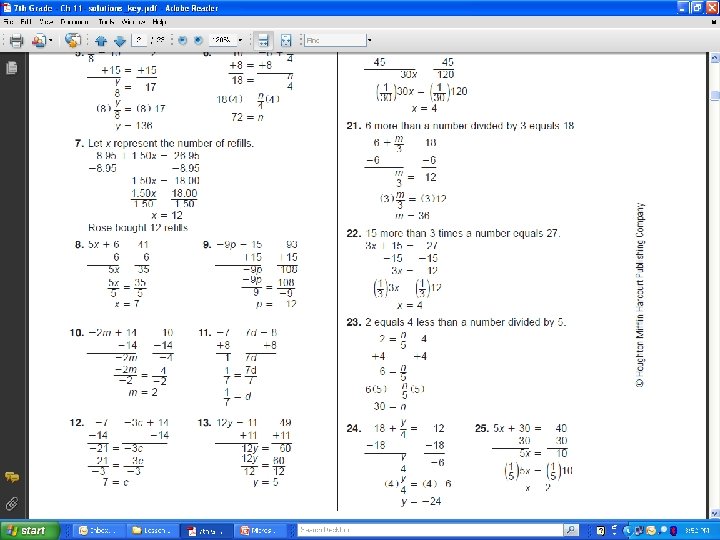Click text 'Let x represent the number of refills.'
The width and height of the screenshot is (720, 540).
(x=170, y=143)
